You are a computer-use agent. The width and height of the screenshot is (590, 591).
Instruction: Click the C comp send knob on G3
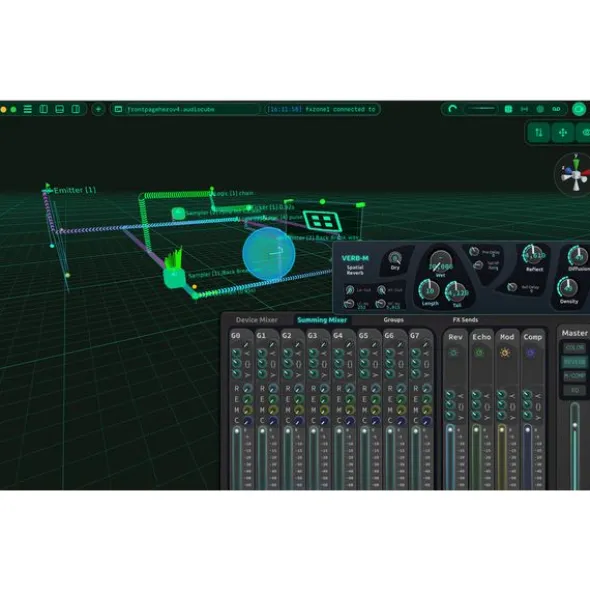coord(324,421)
